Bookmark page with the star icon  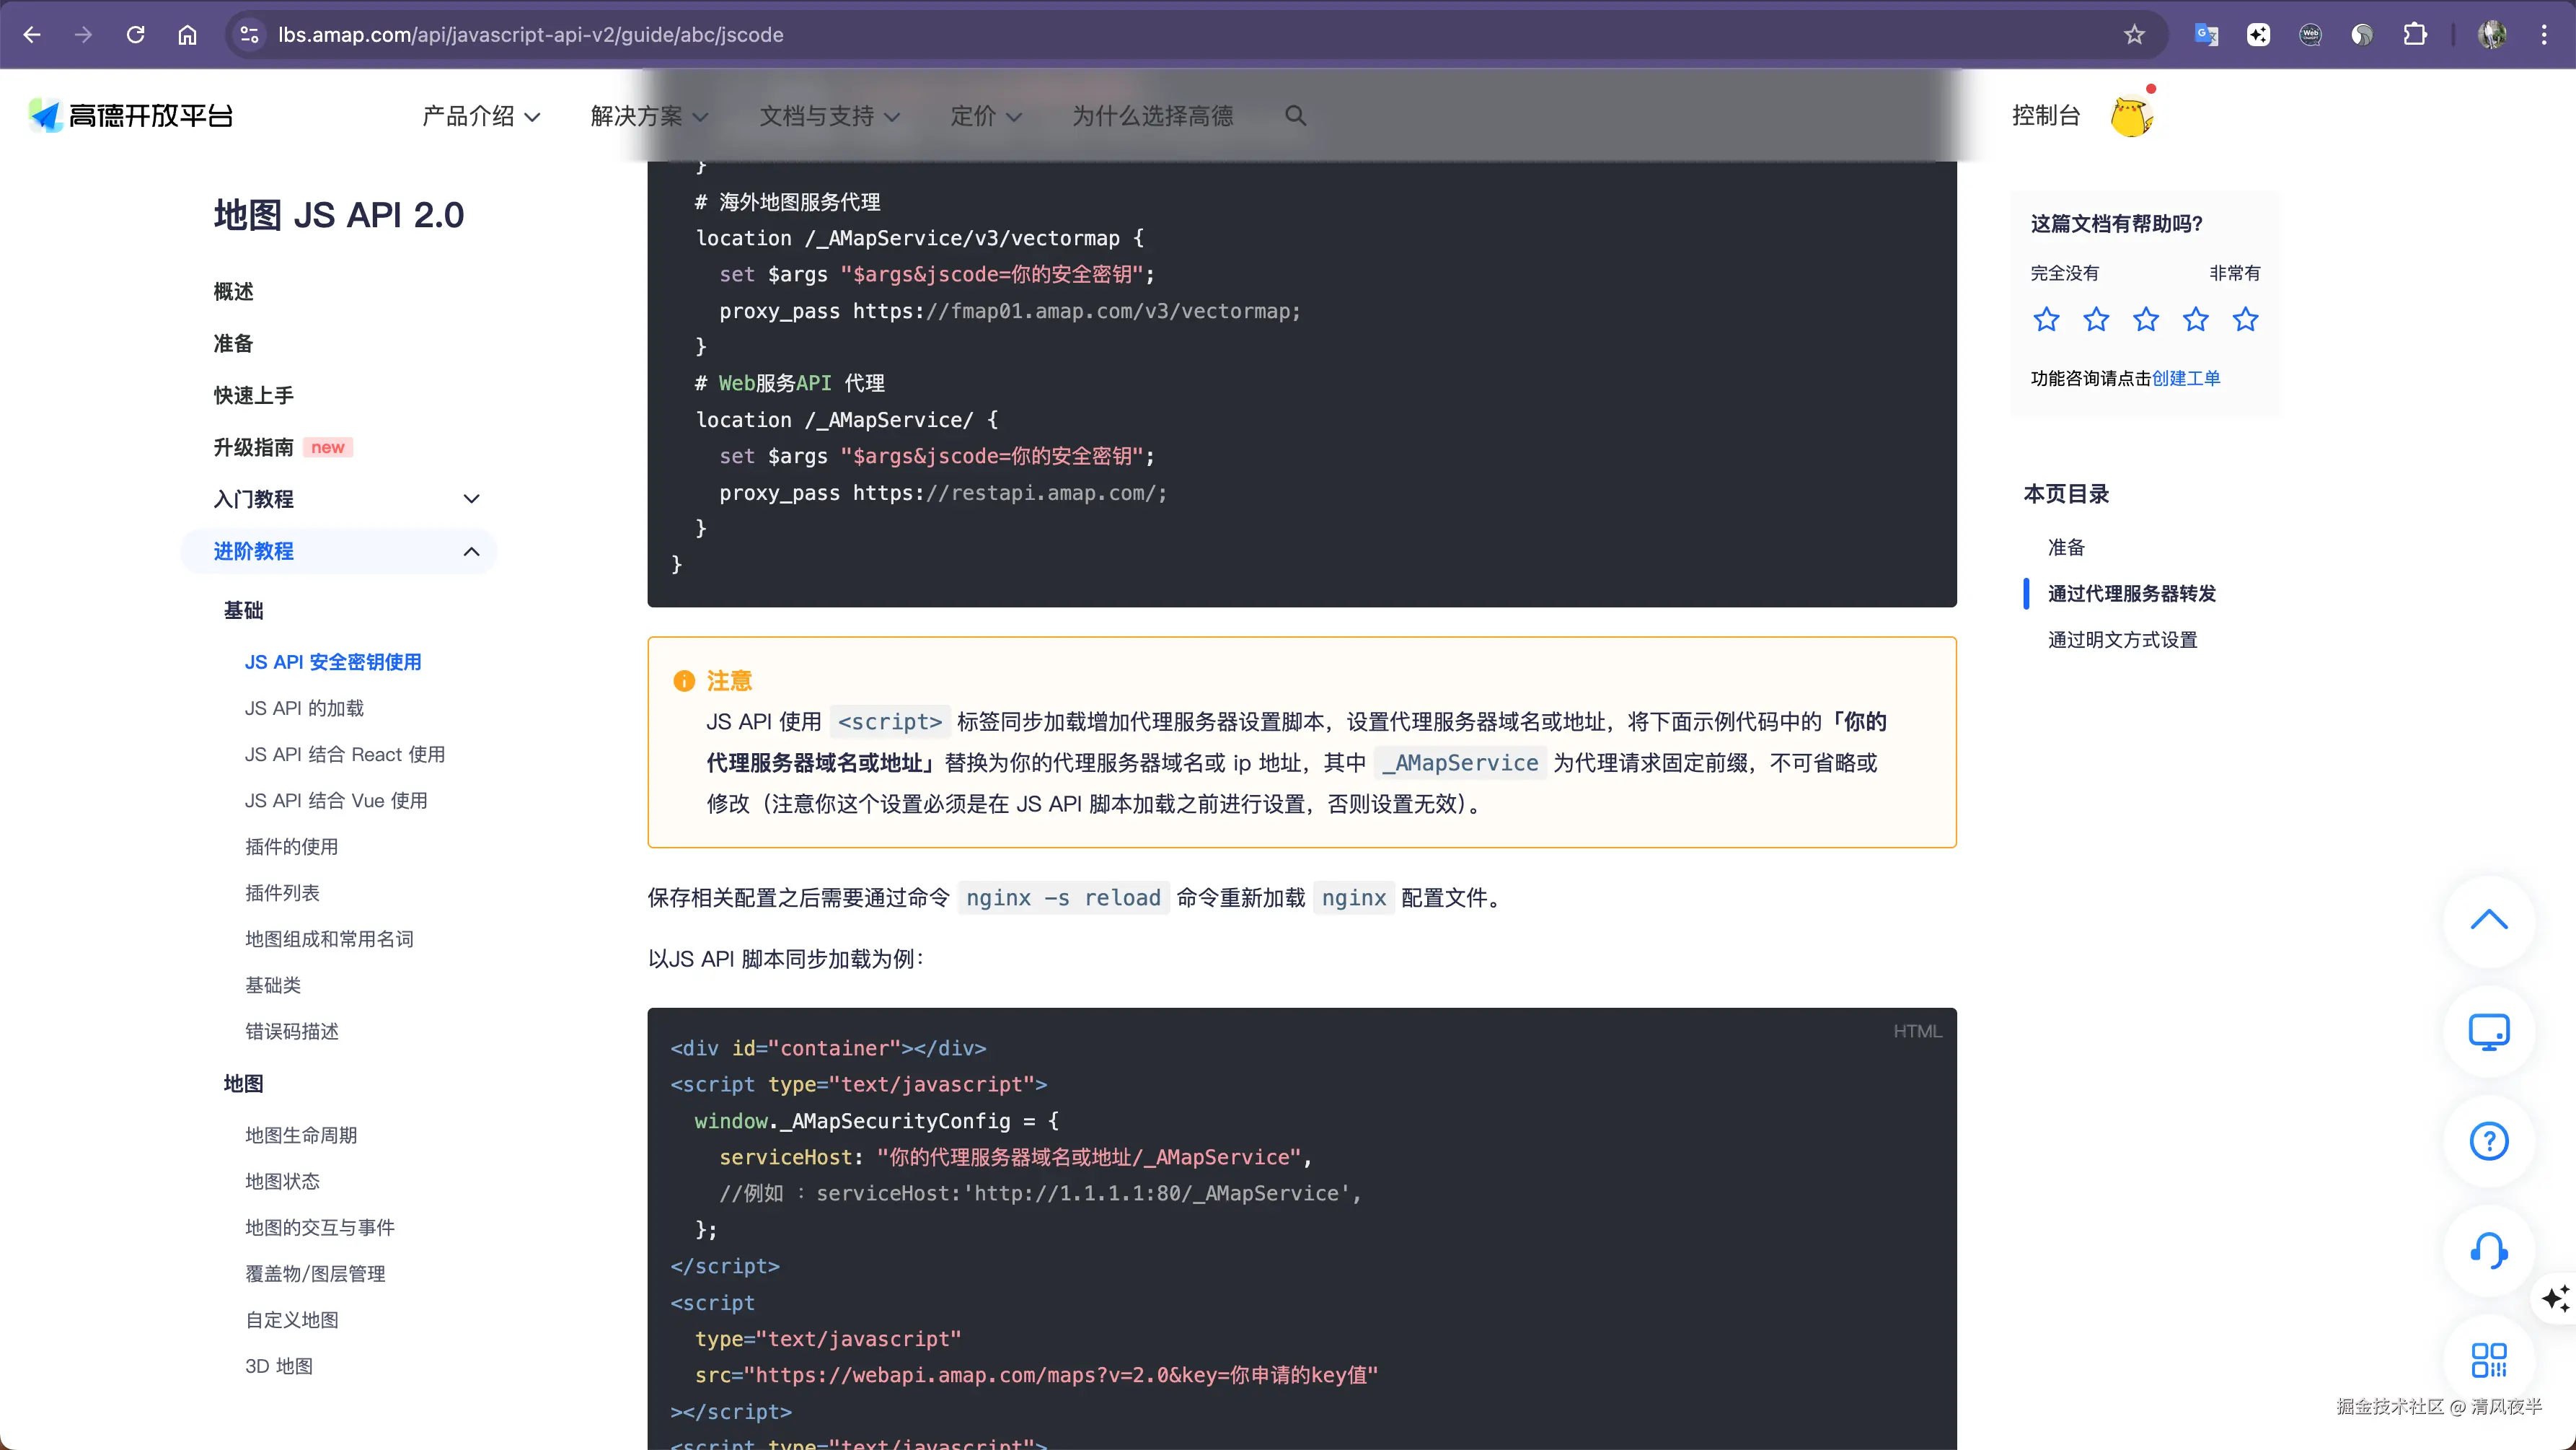pyautogui.click(x=2134, y=35)
